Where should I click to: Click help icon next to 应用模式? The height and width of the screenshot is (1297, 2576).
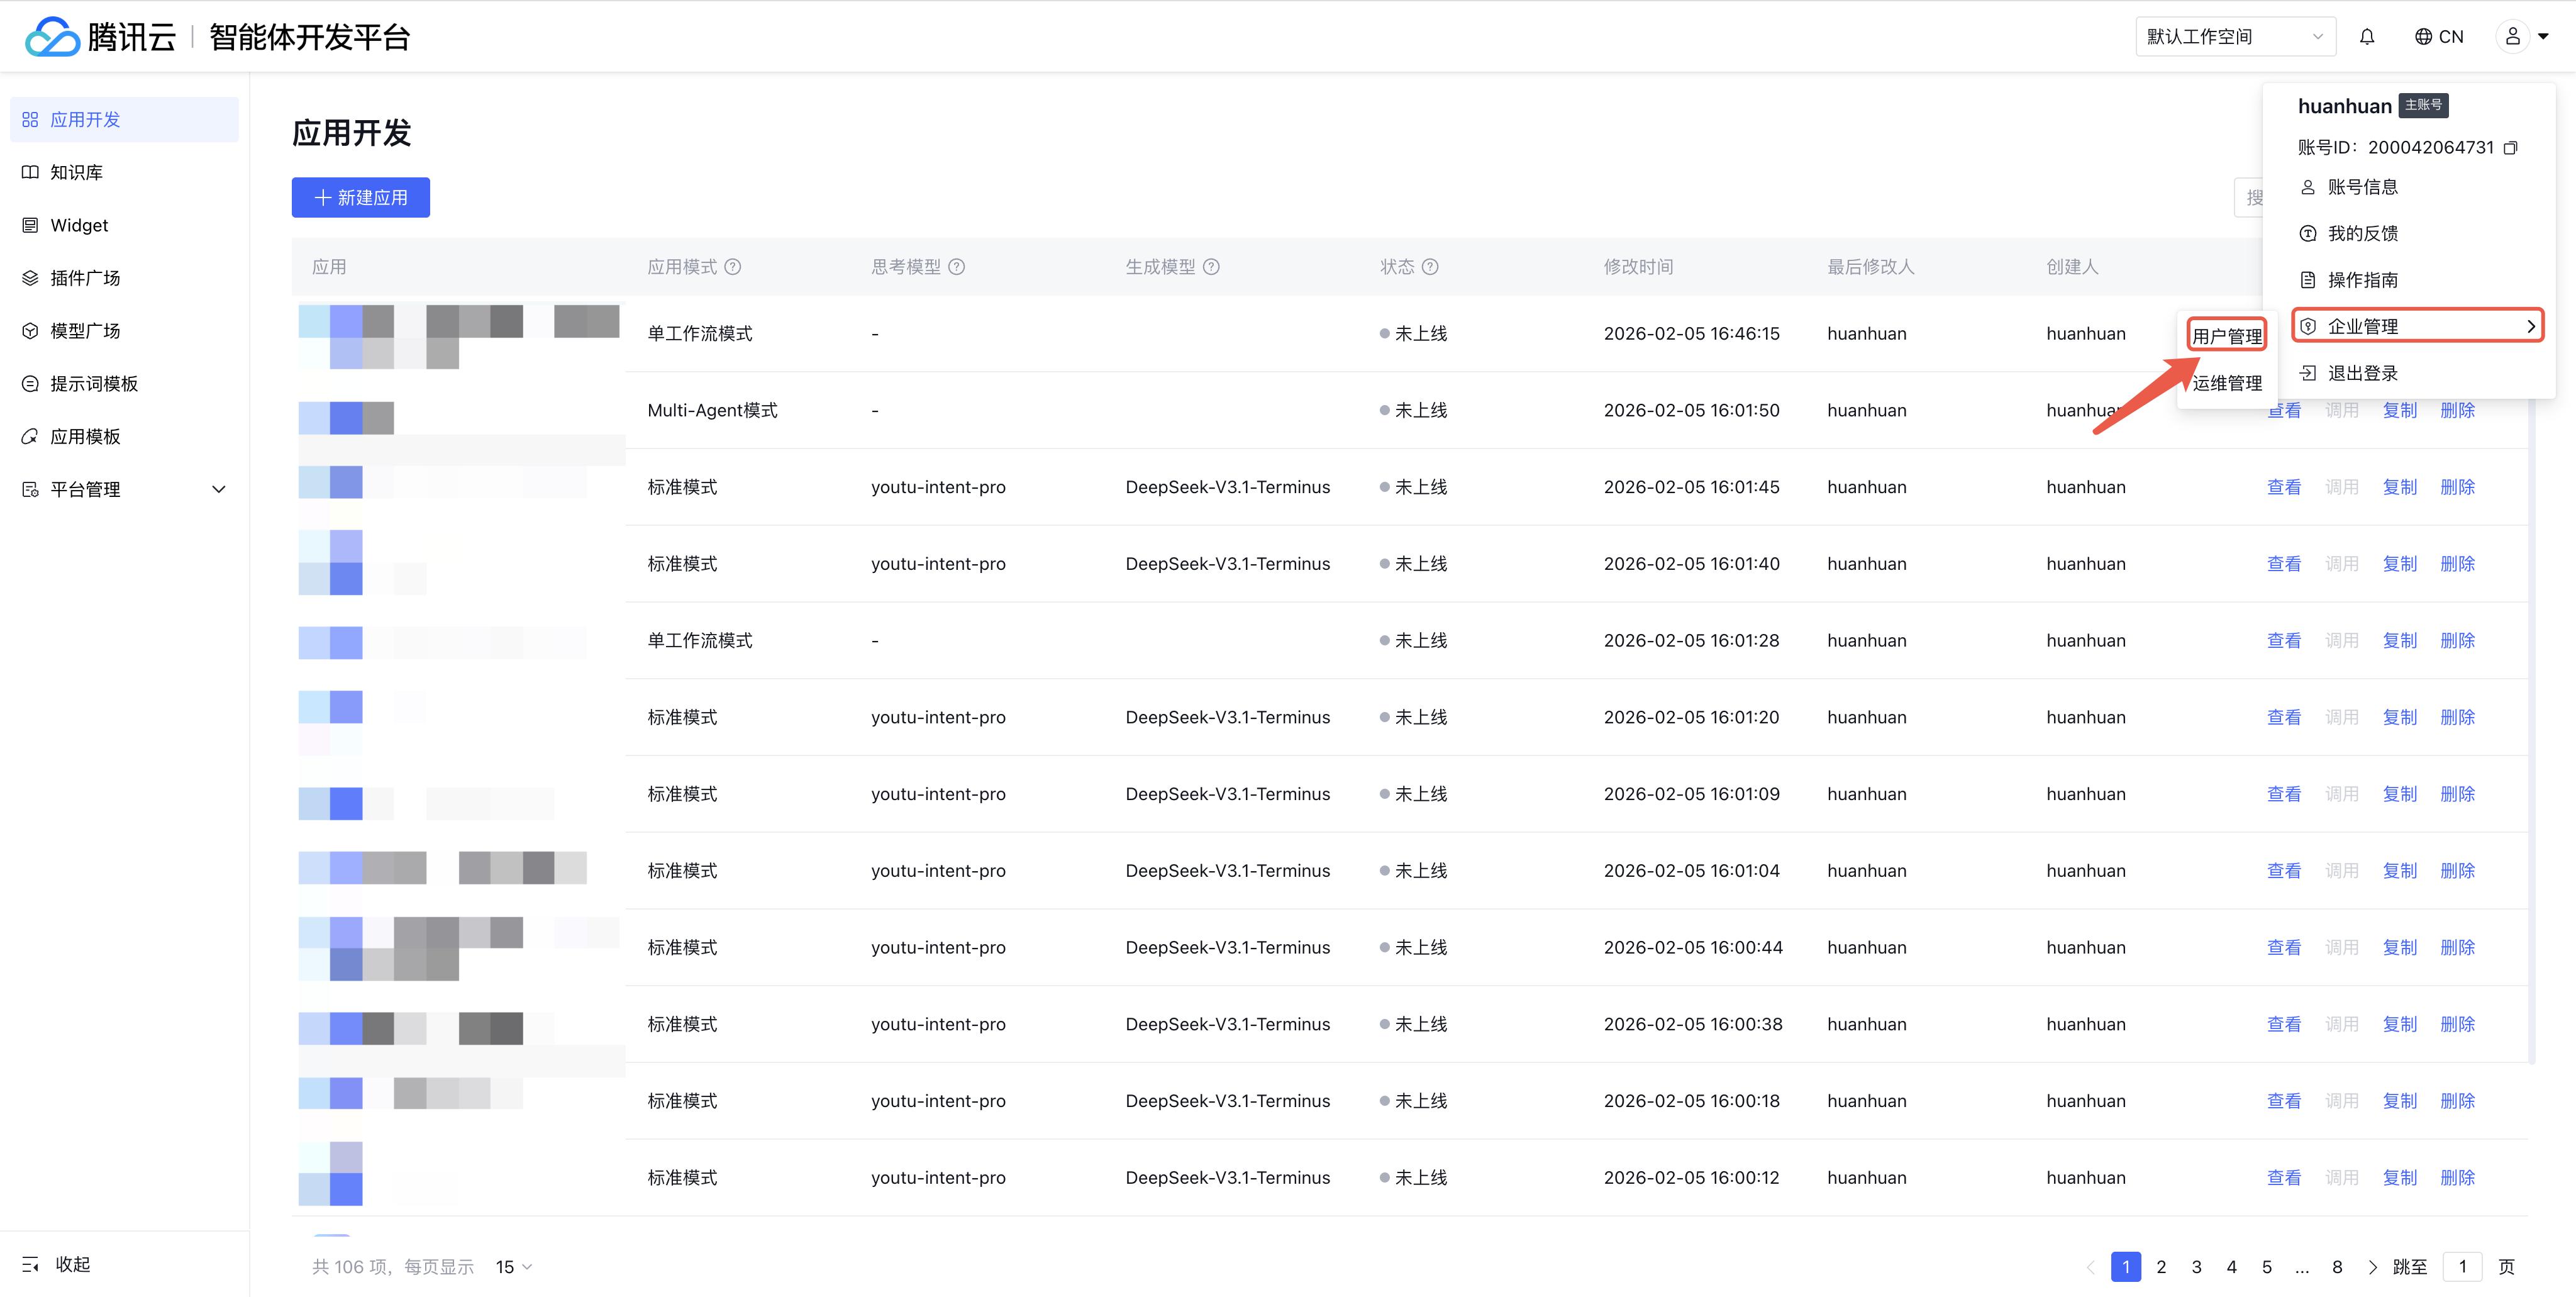[x=733, y=267]
